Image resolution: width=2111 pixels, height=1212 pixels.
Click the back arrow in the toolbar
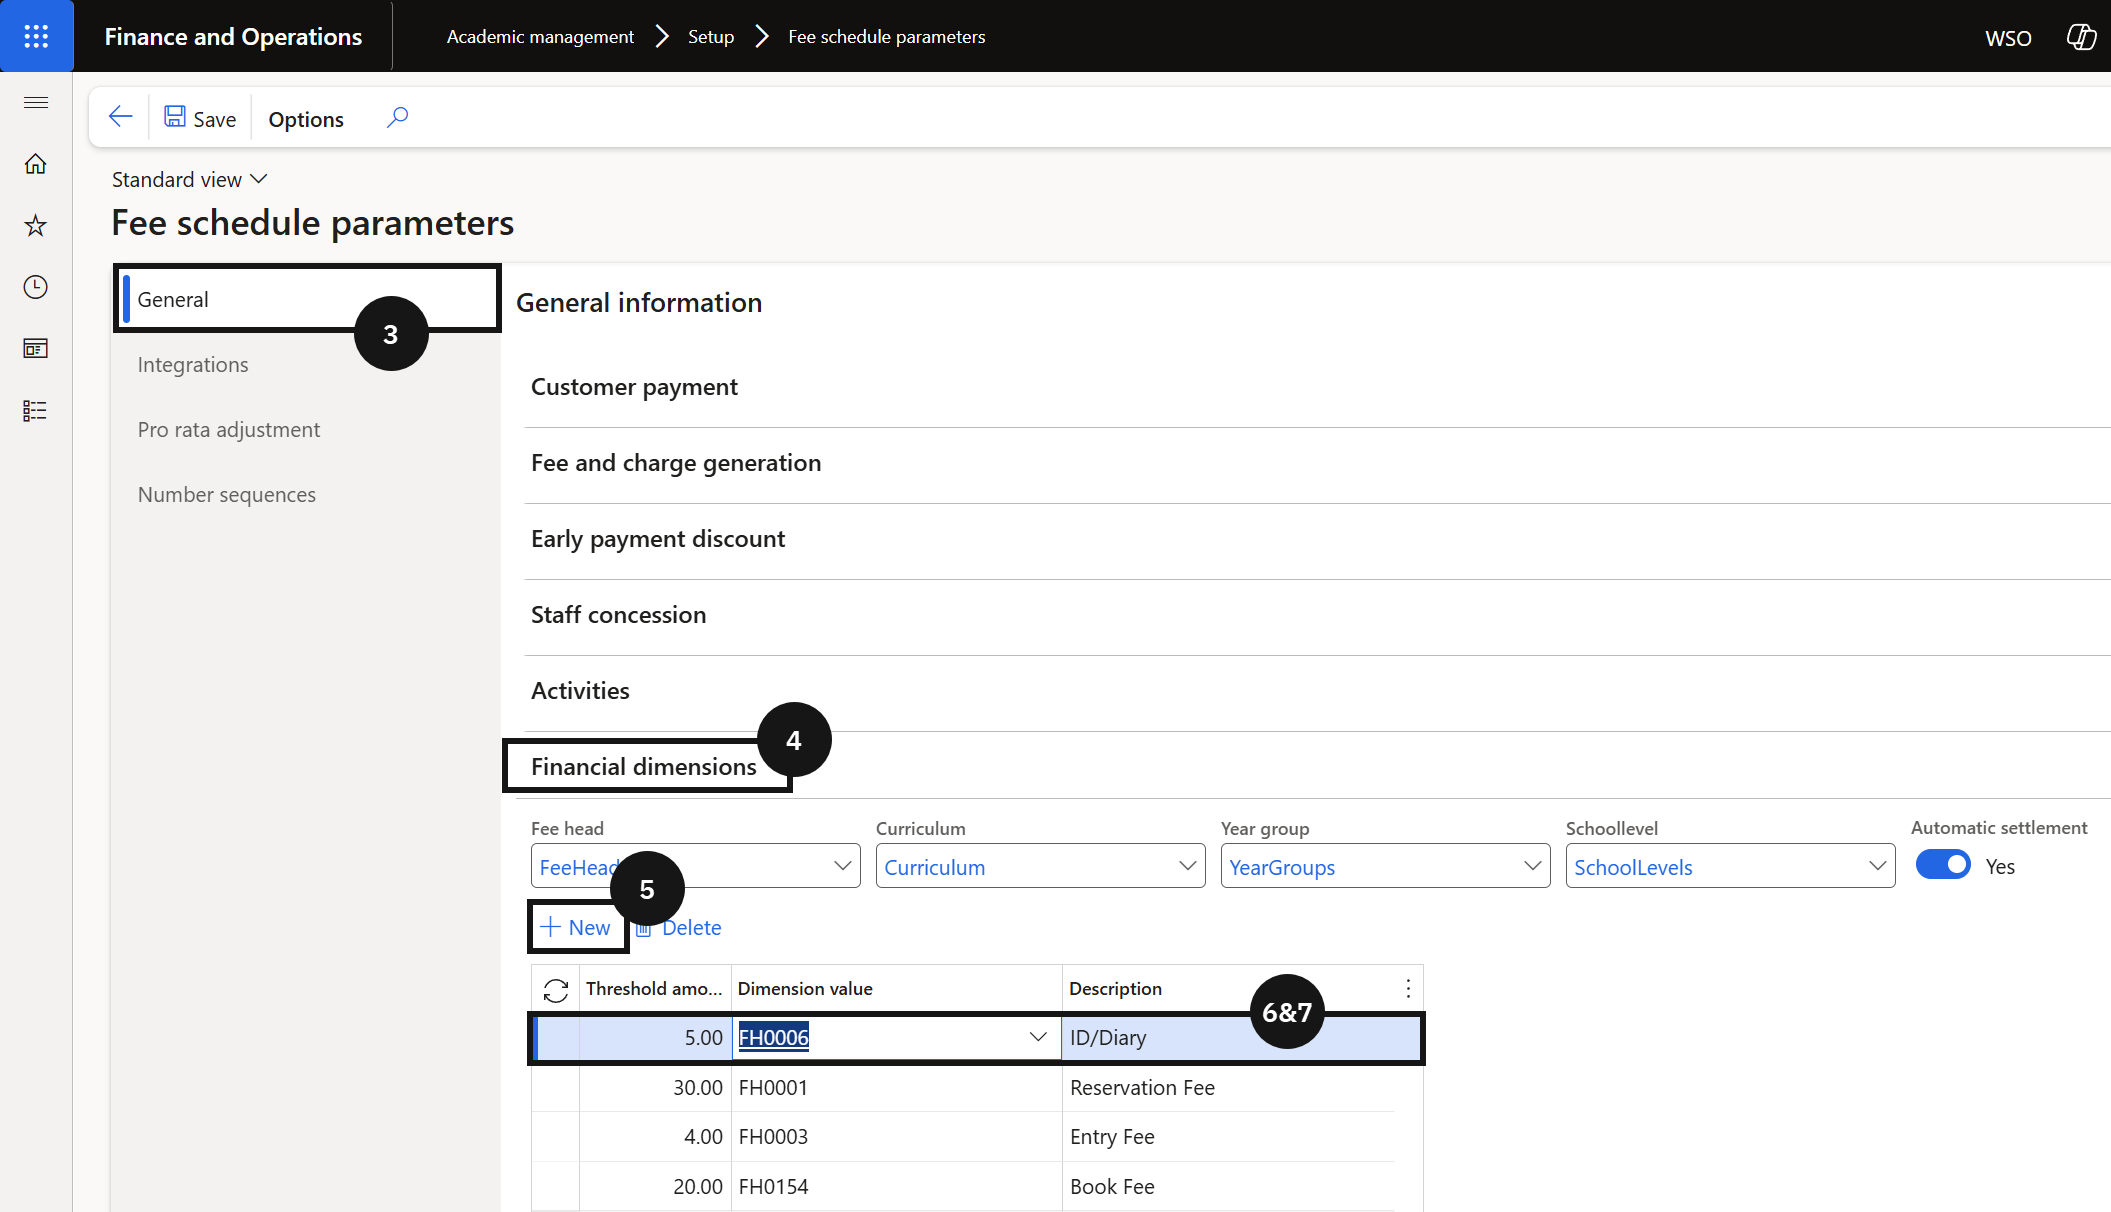click(x=120, y=117)
